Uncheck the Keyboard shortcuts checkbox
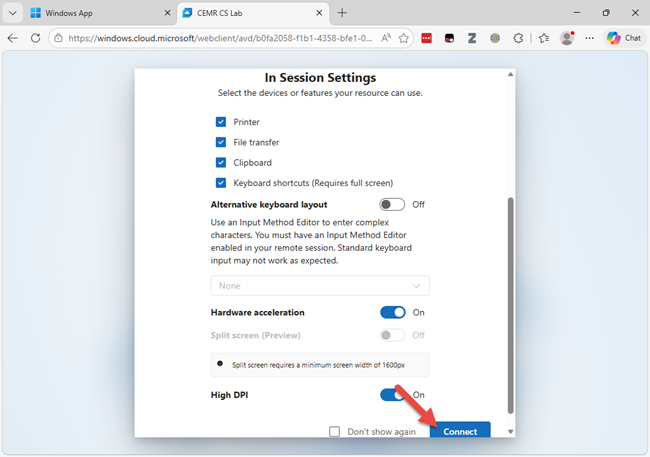This screenshot has height=457, width=650. [x=221, y=183]
